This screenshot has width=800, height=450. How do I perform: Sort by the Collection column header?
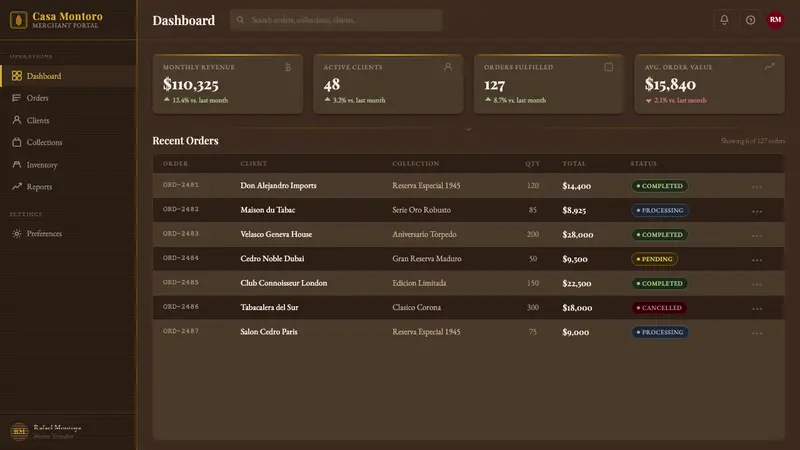coord(416,163)
